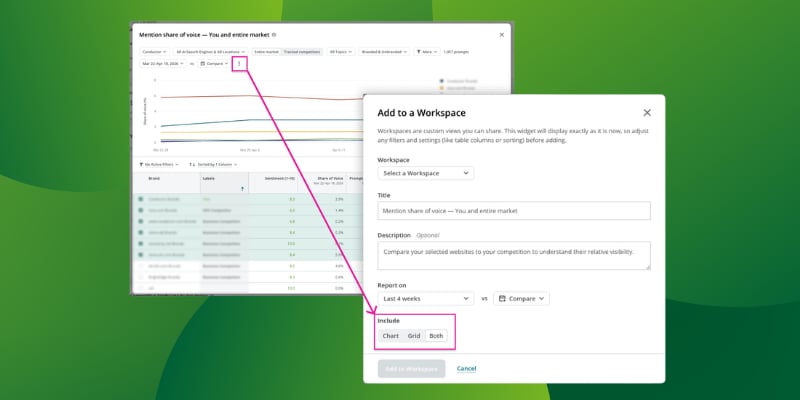The image size is (800, 400).
Task: Expand the Sorted by 1 Column menu
Action: point(213,164)
